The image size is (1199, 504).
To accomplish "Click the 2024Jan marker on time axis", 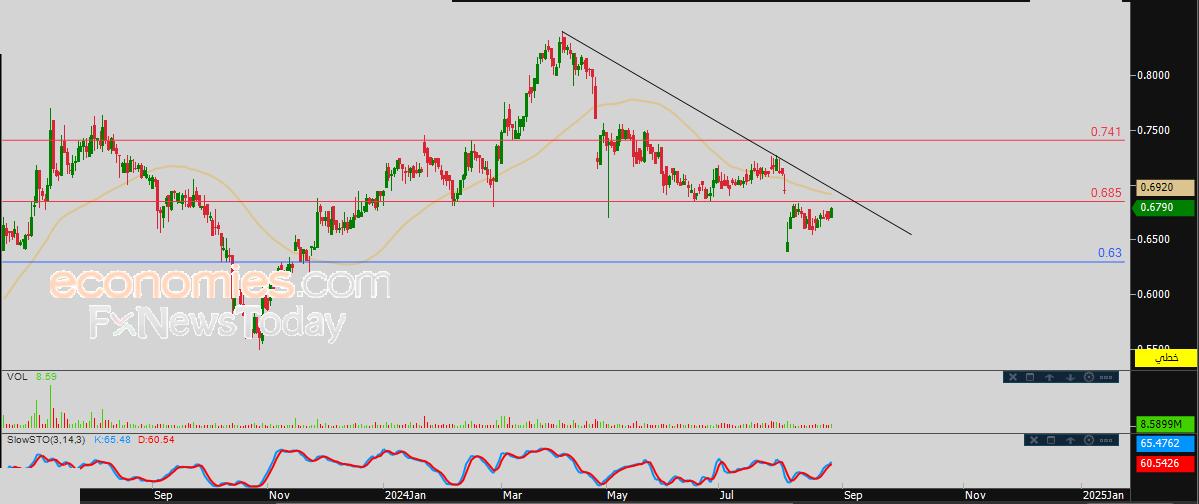I will [x=406, y=494].
